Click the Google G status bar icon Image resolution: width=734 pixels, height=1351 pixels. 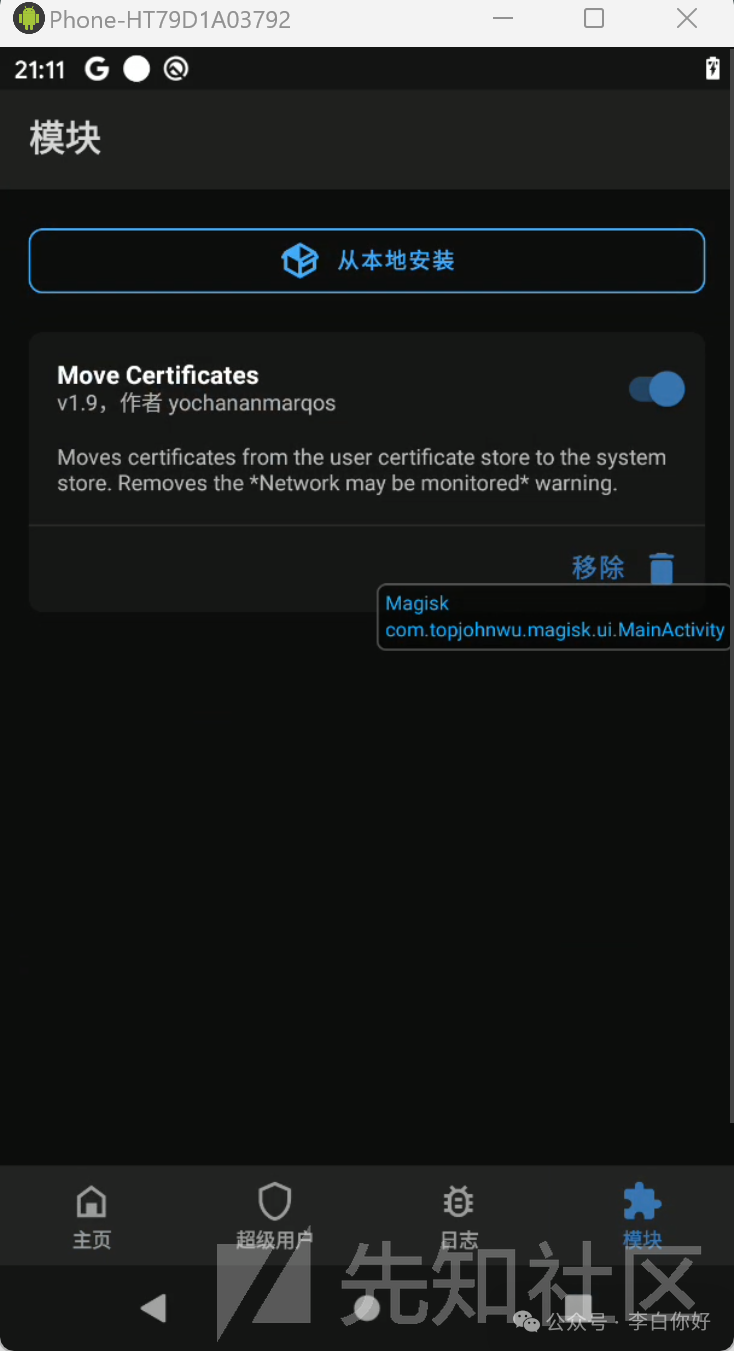point(97,69)
